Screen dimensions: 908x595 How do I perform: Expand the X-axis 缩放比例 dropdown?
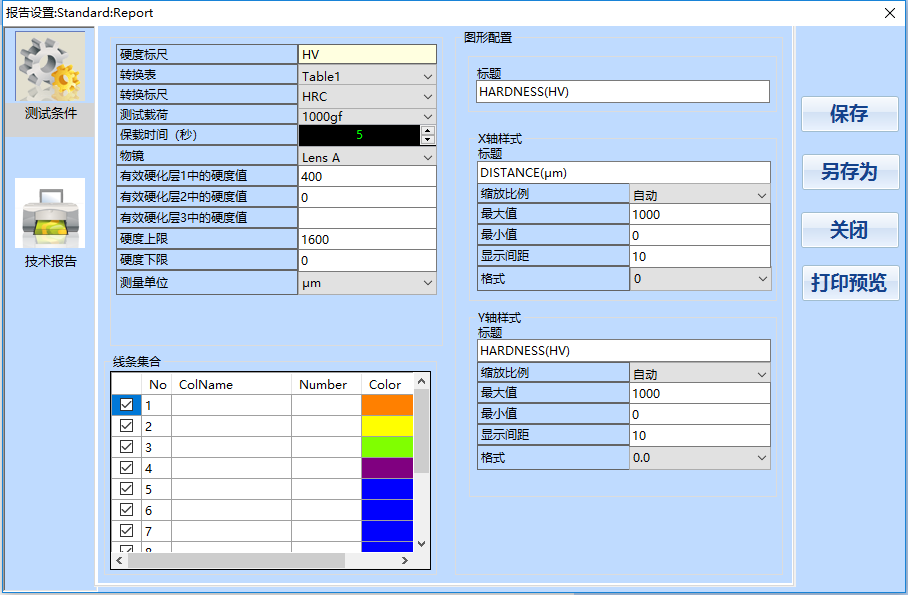(x=761, y=195)
